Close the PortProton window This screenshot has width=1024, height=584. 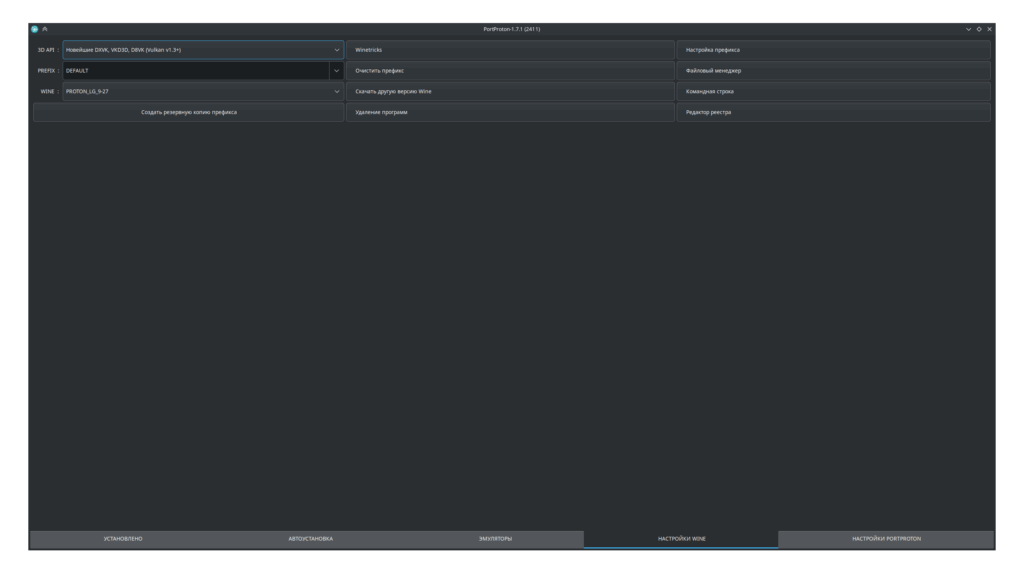[989, 29]
